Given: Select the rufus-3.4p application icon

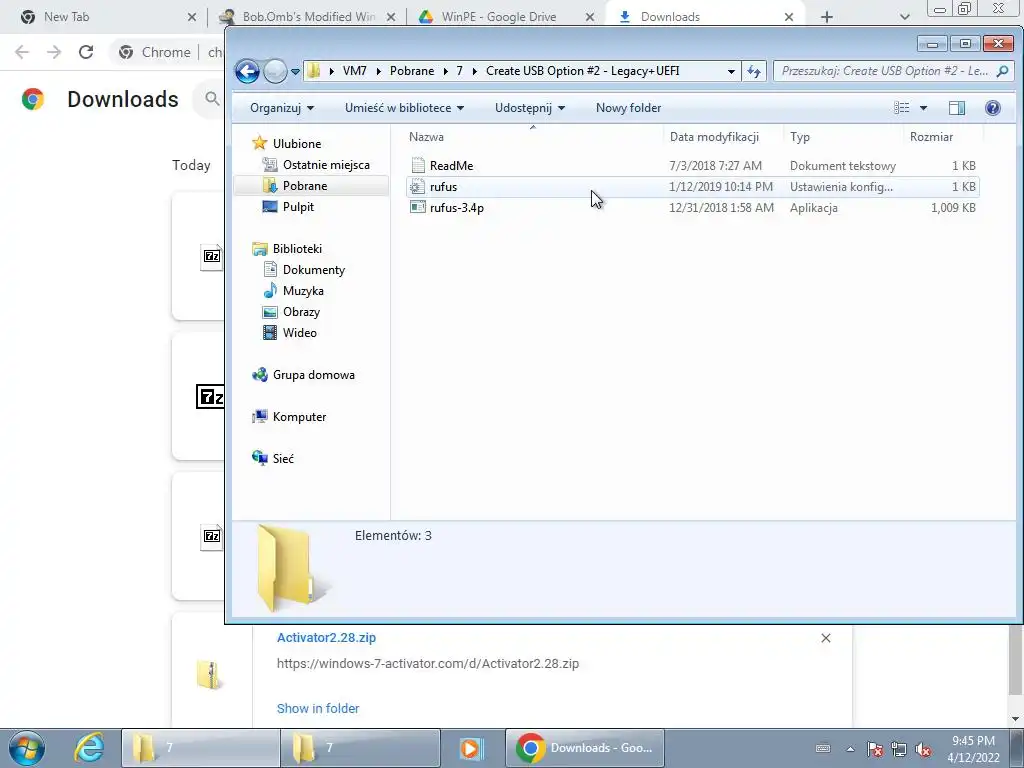Looking at the screenshot, I should [418, 208].
